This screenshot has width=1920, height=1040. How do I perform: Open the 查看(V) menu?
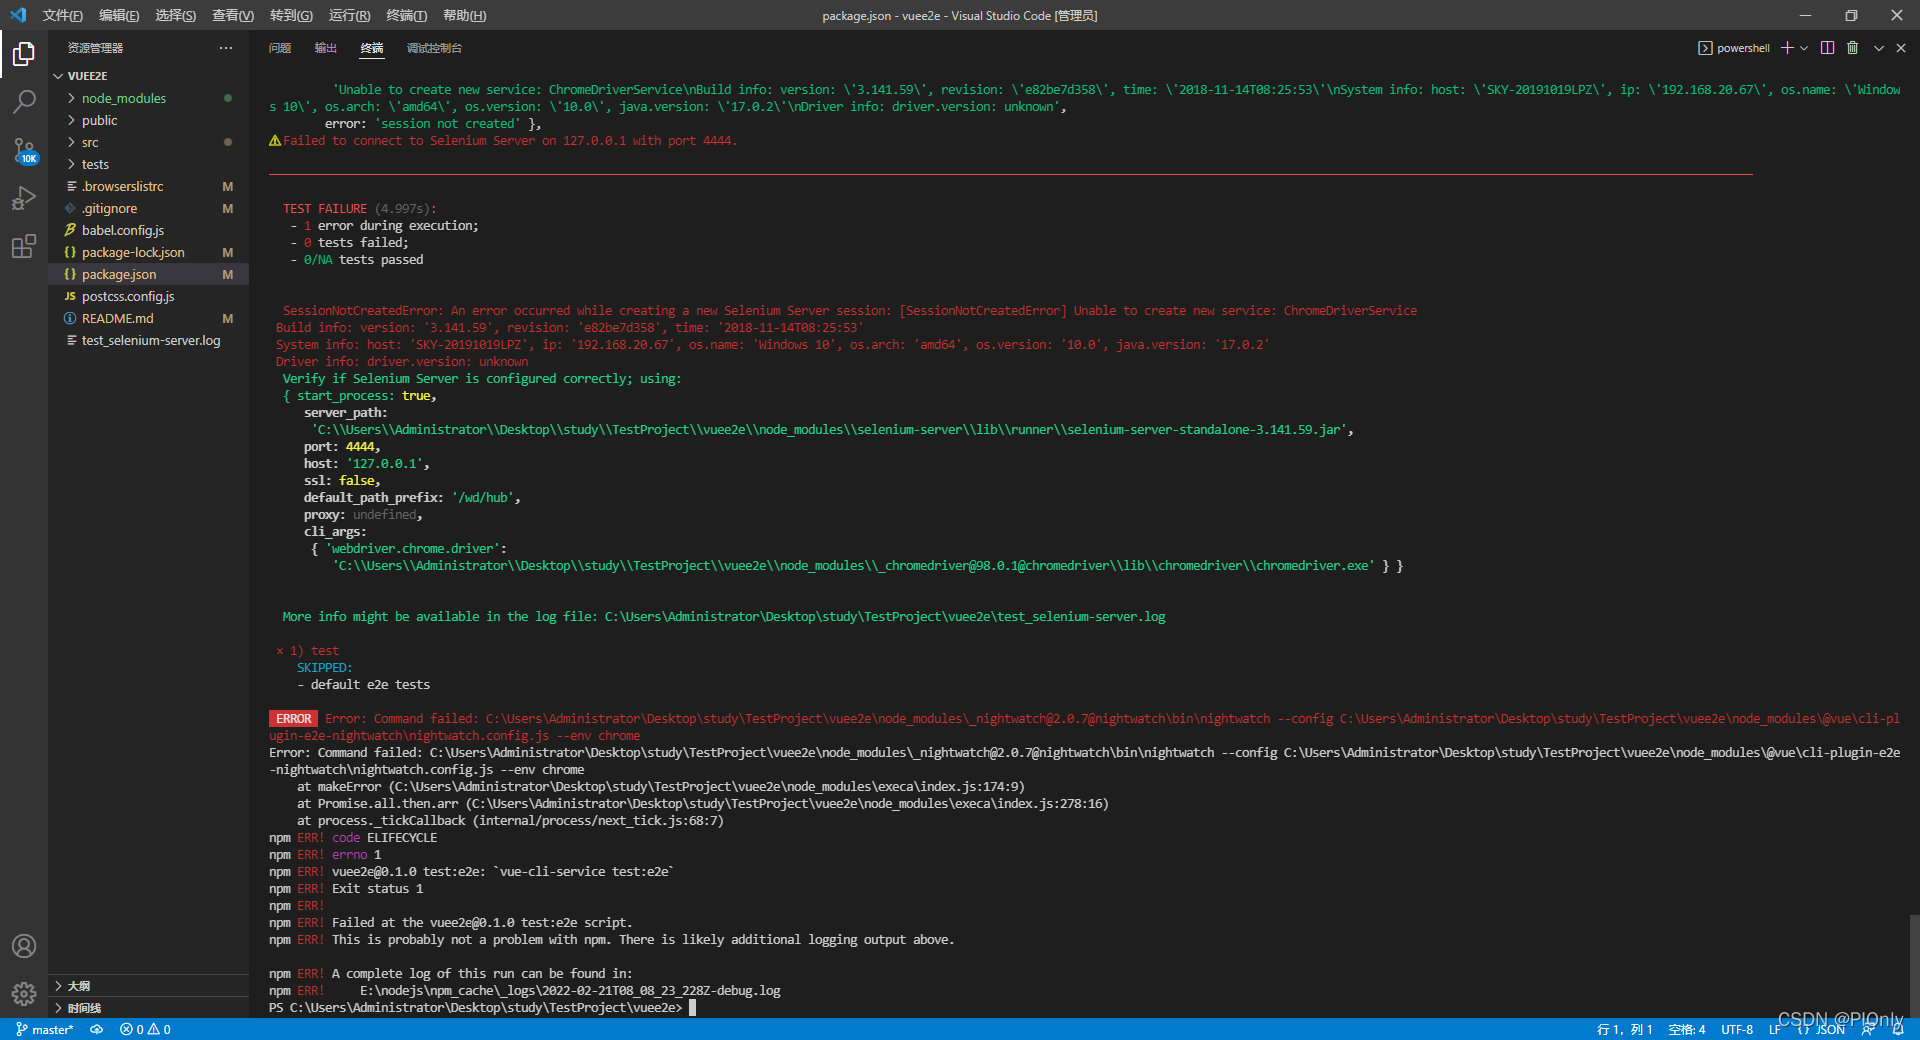(232, 15)
